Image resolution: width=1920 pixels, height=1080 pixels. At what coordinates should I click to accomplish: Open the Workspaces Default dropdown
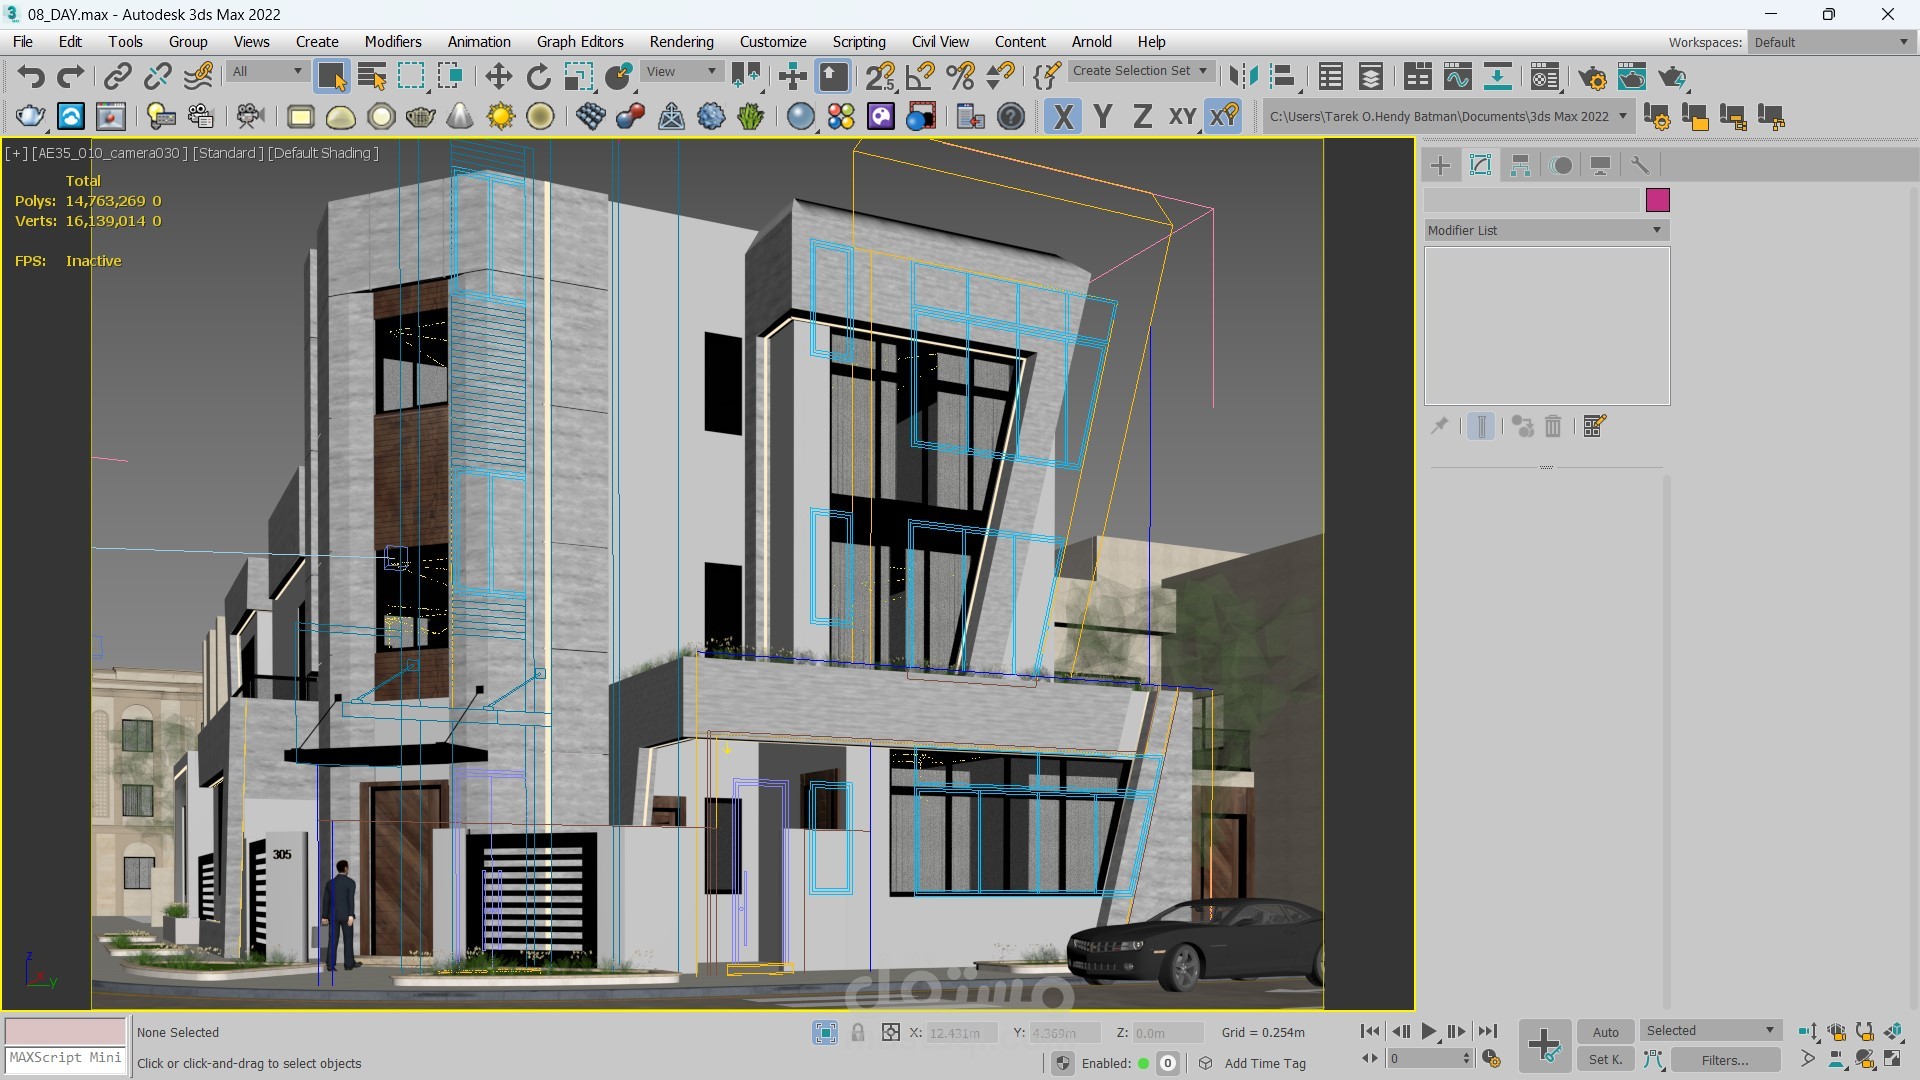tap(1831, 42)
